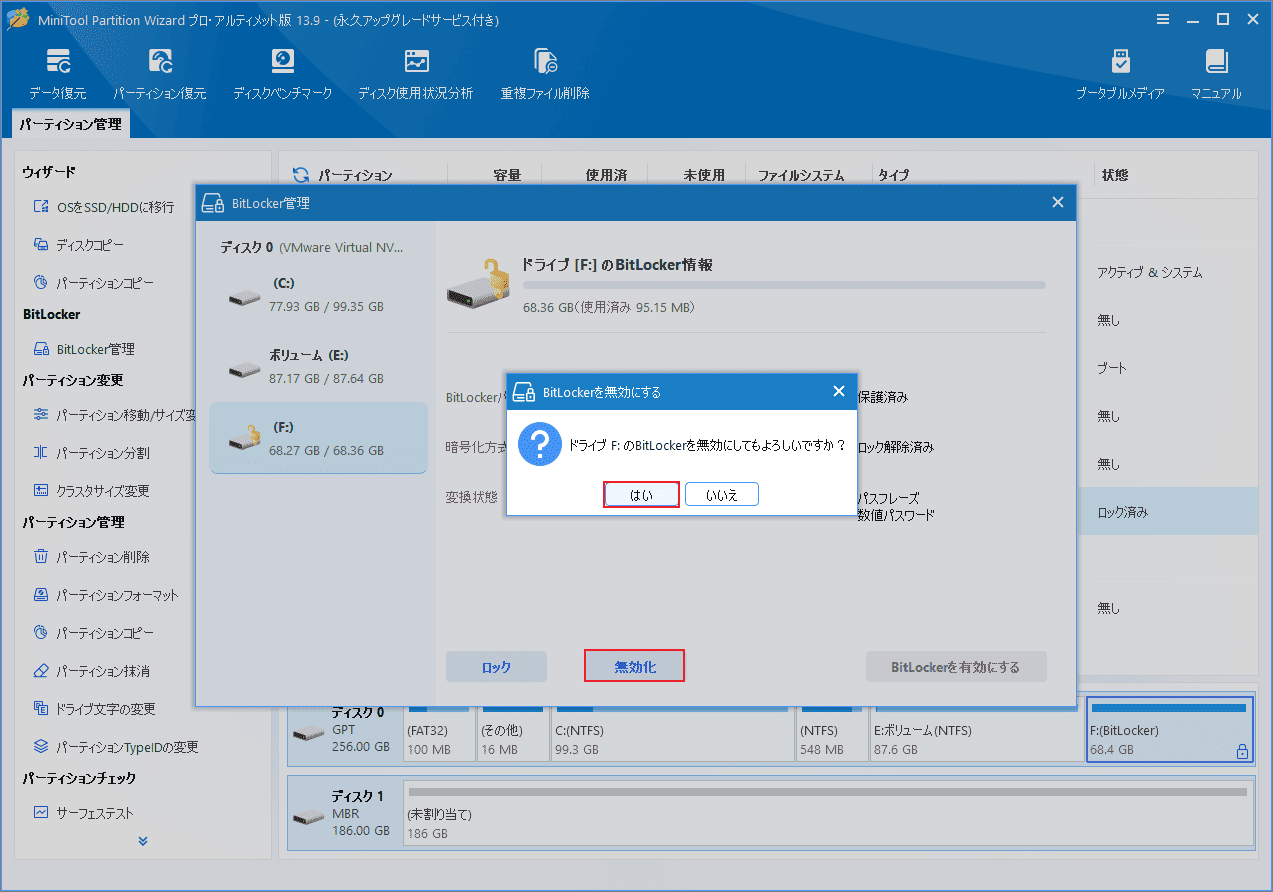Click the ロック button

pos(496,667)
